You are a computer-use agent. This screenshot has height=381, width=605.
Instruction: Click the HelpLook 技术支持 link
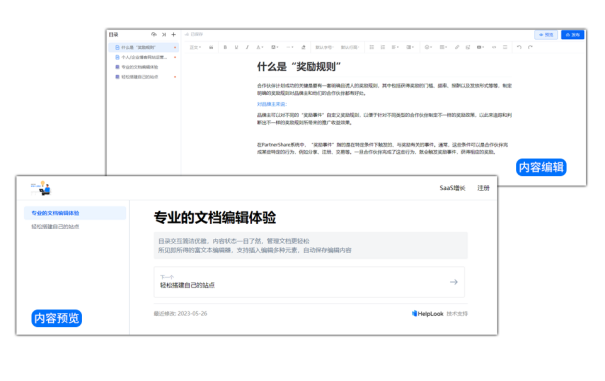(439, 314)
